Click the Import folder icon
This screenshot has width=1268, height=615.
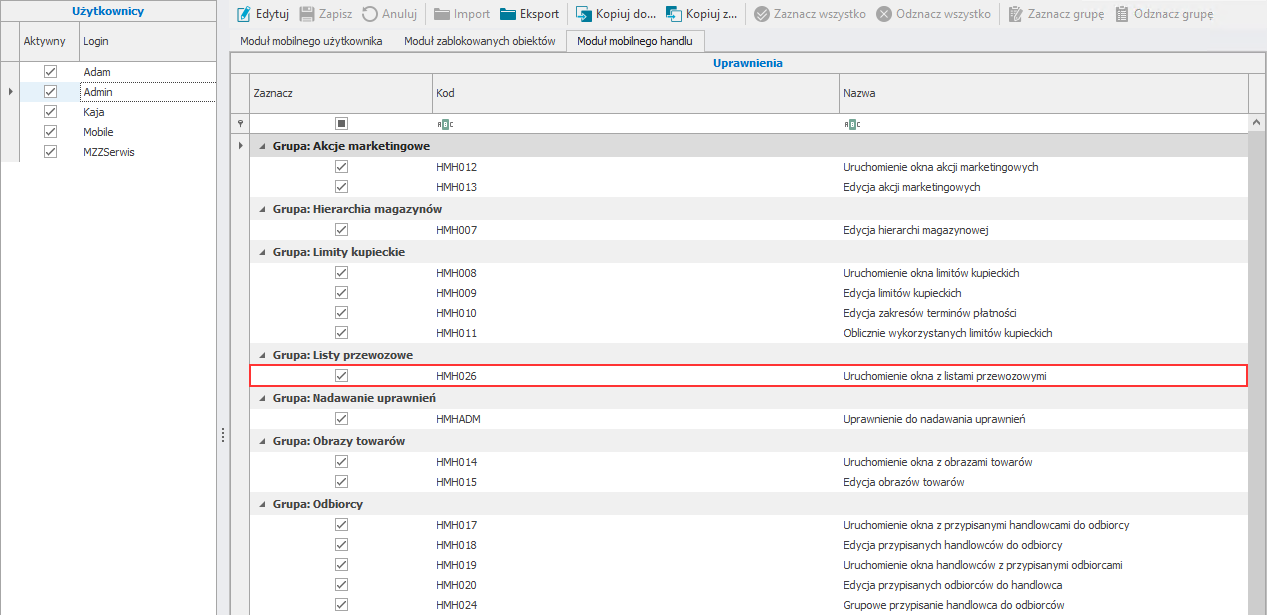[441, 15]
